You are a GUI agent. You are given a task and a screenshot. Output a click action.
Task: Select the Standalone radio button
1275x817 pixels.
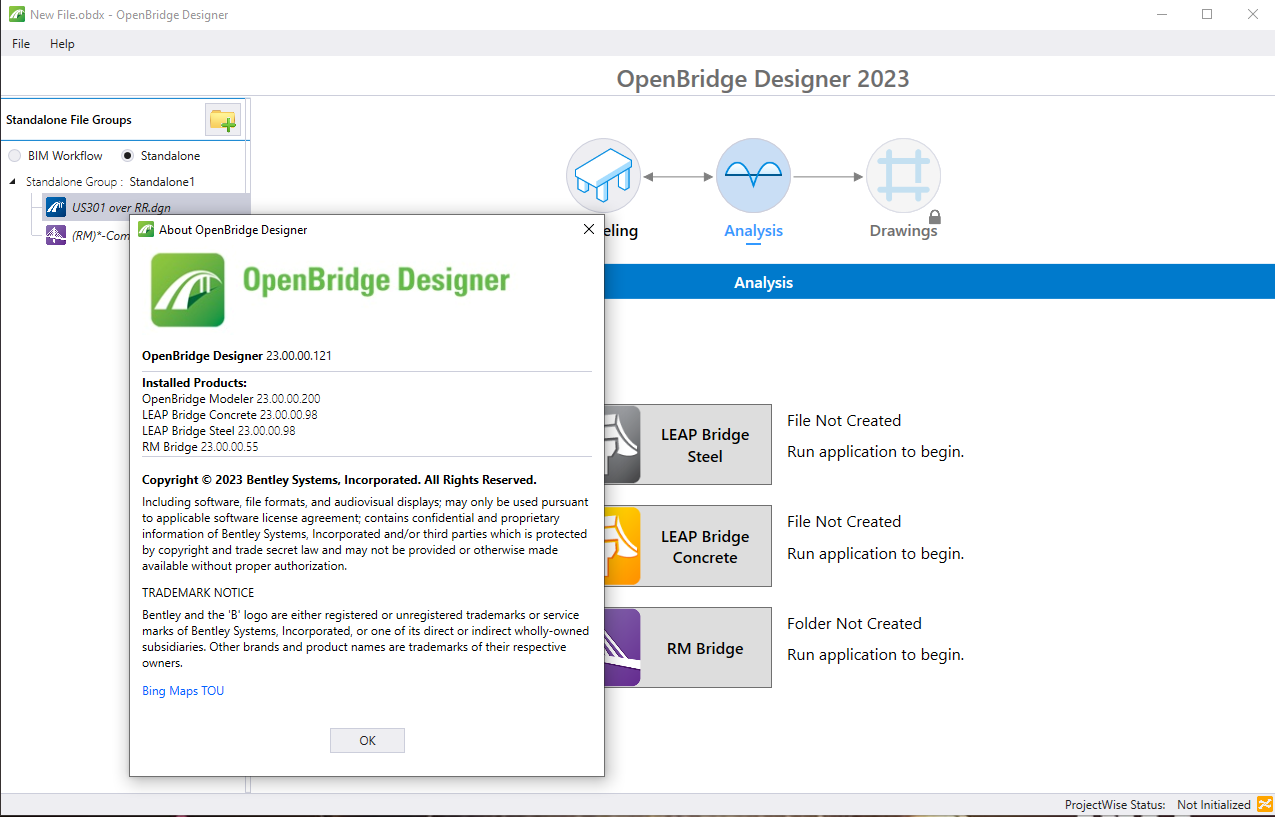pyautogui.click(x=127, y=156)
